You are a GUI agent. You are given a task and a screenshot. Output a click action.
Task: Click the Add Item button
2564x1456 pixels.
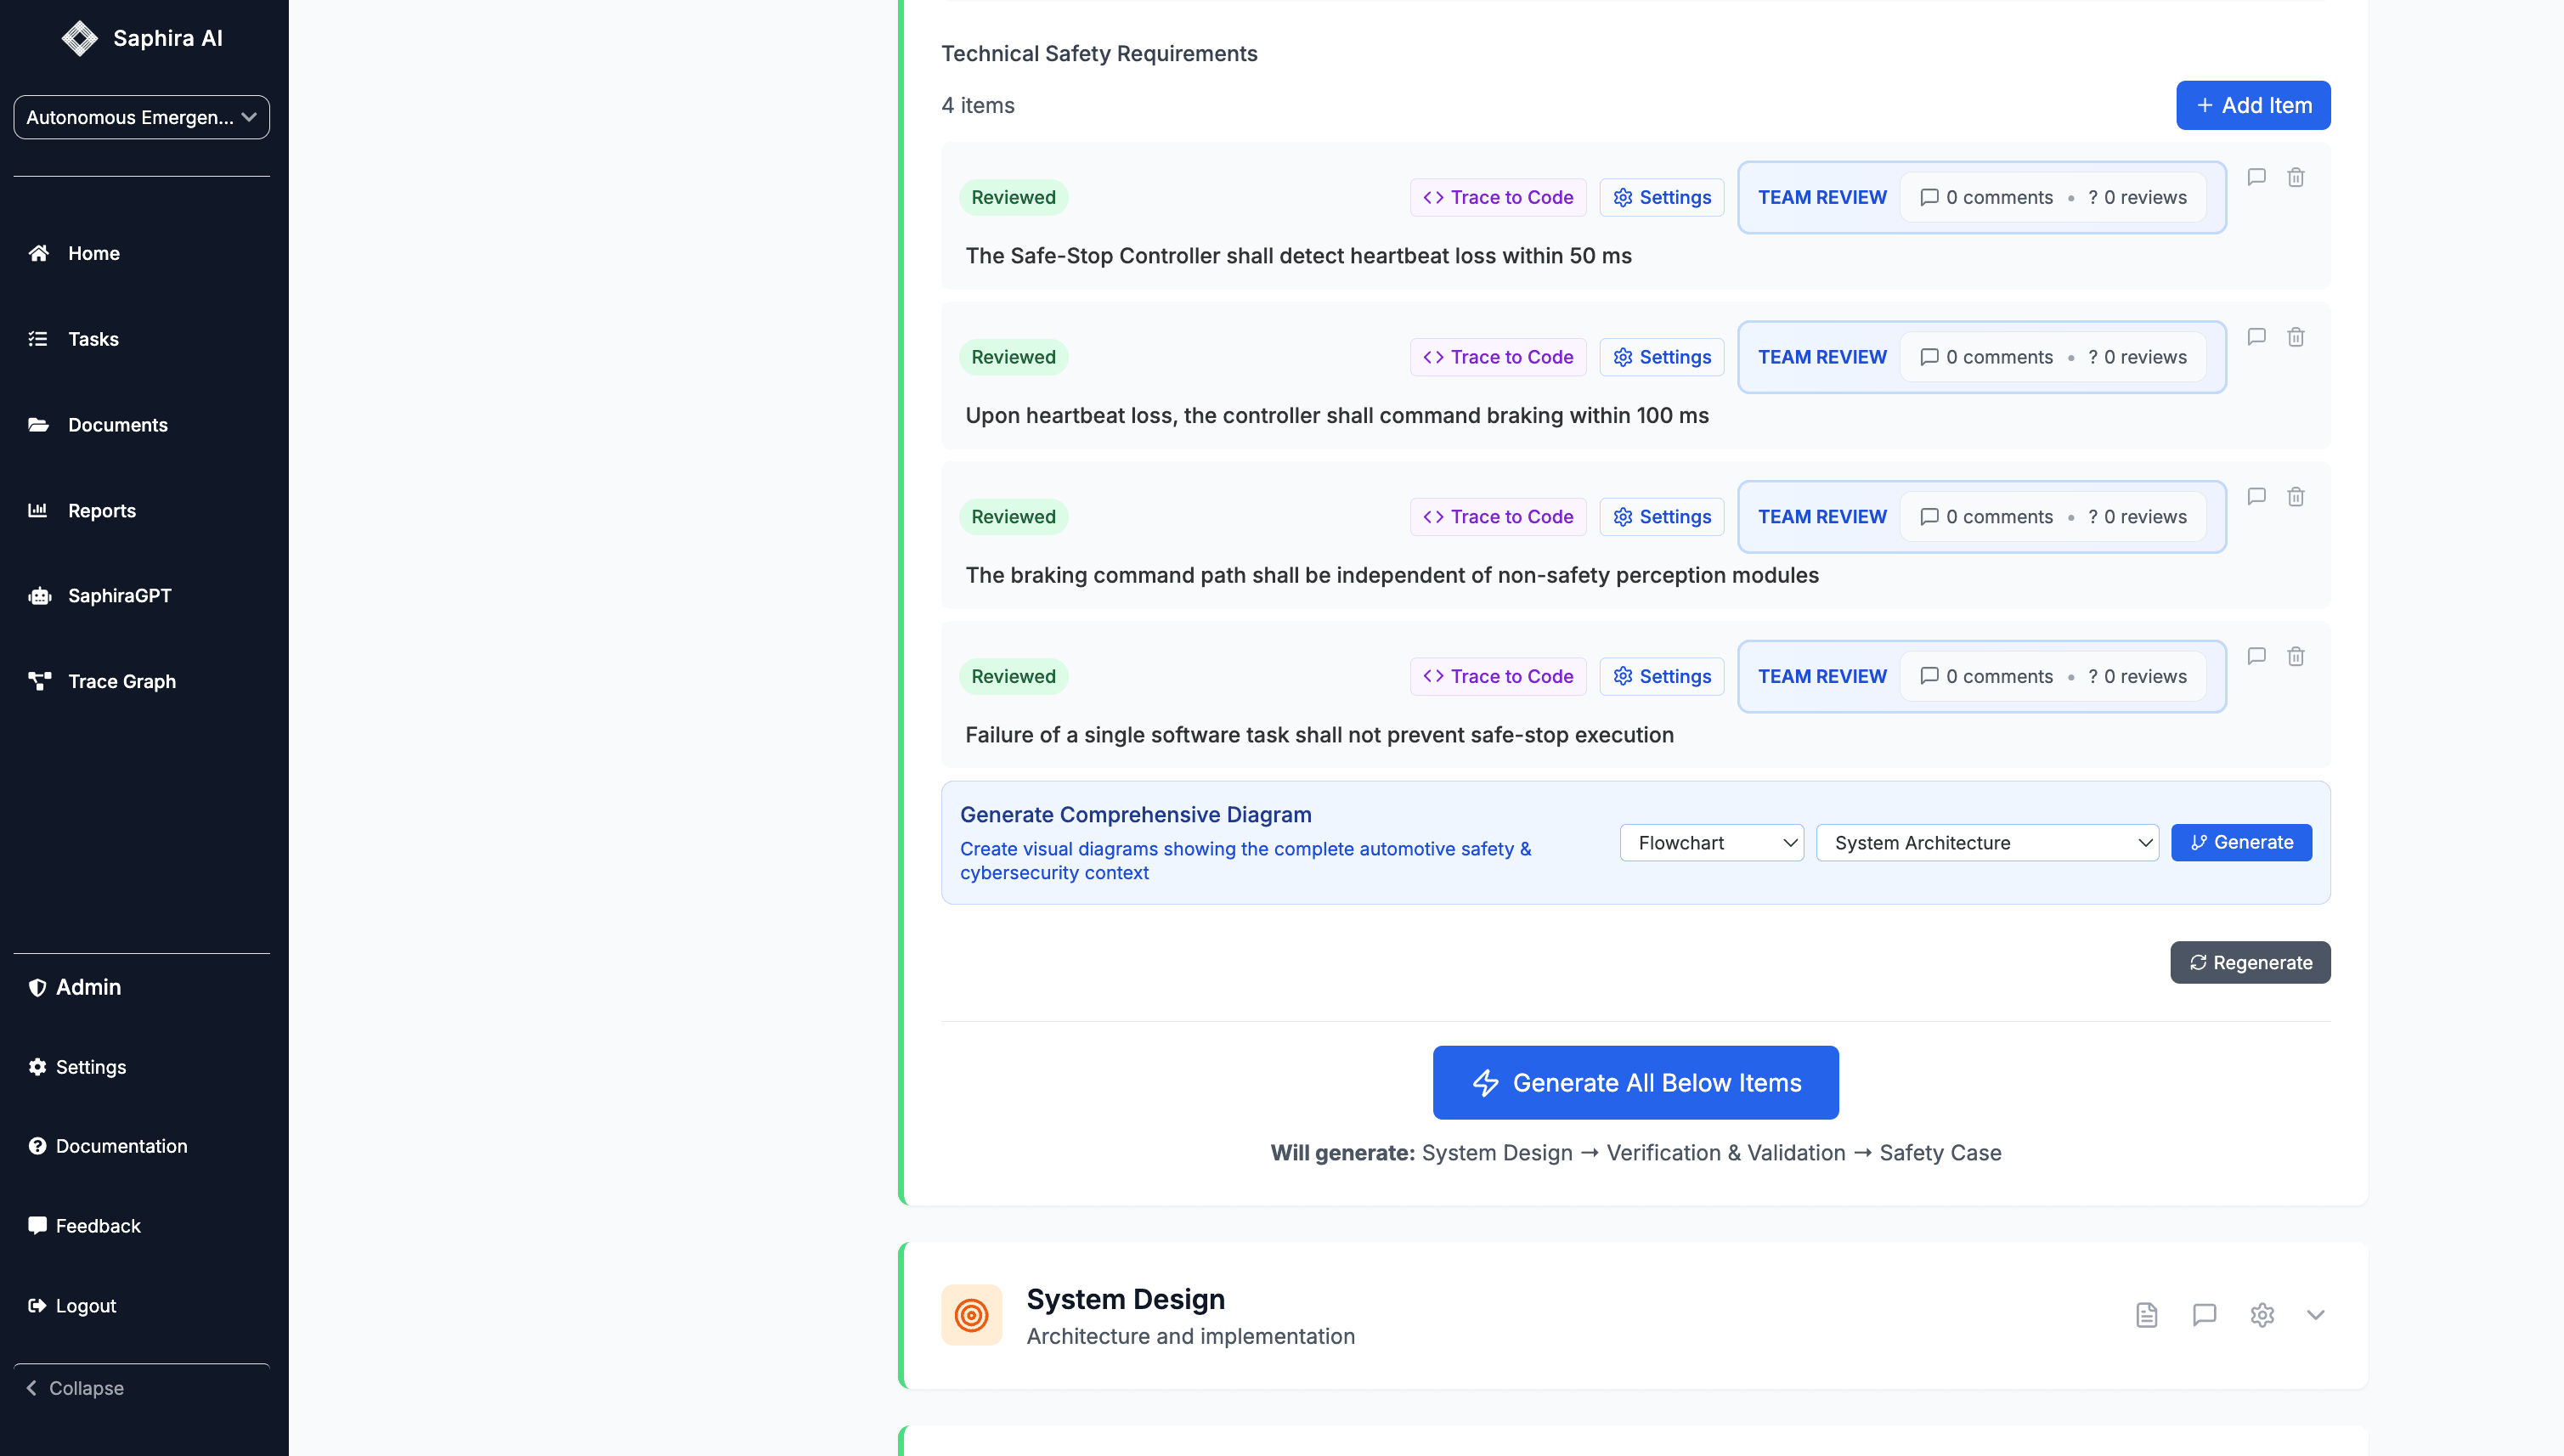[2252, 106]
